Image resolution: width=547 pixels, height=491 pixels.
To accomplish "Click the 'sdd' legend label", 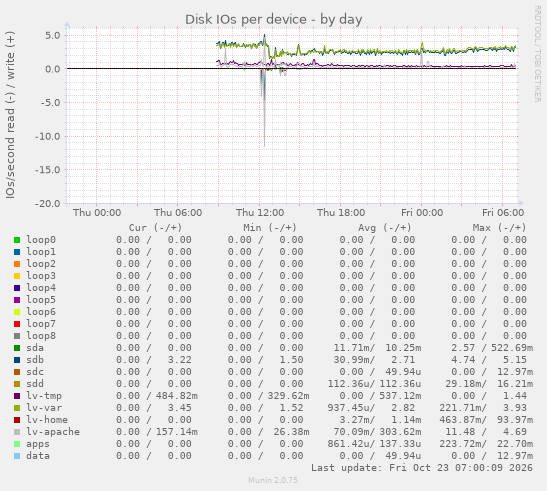I will 35,384.
